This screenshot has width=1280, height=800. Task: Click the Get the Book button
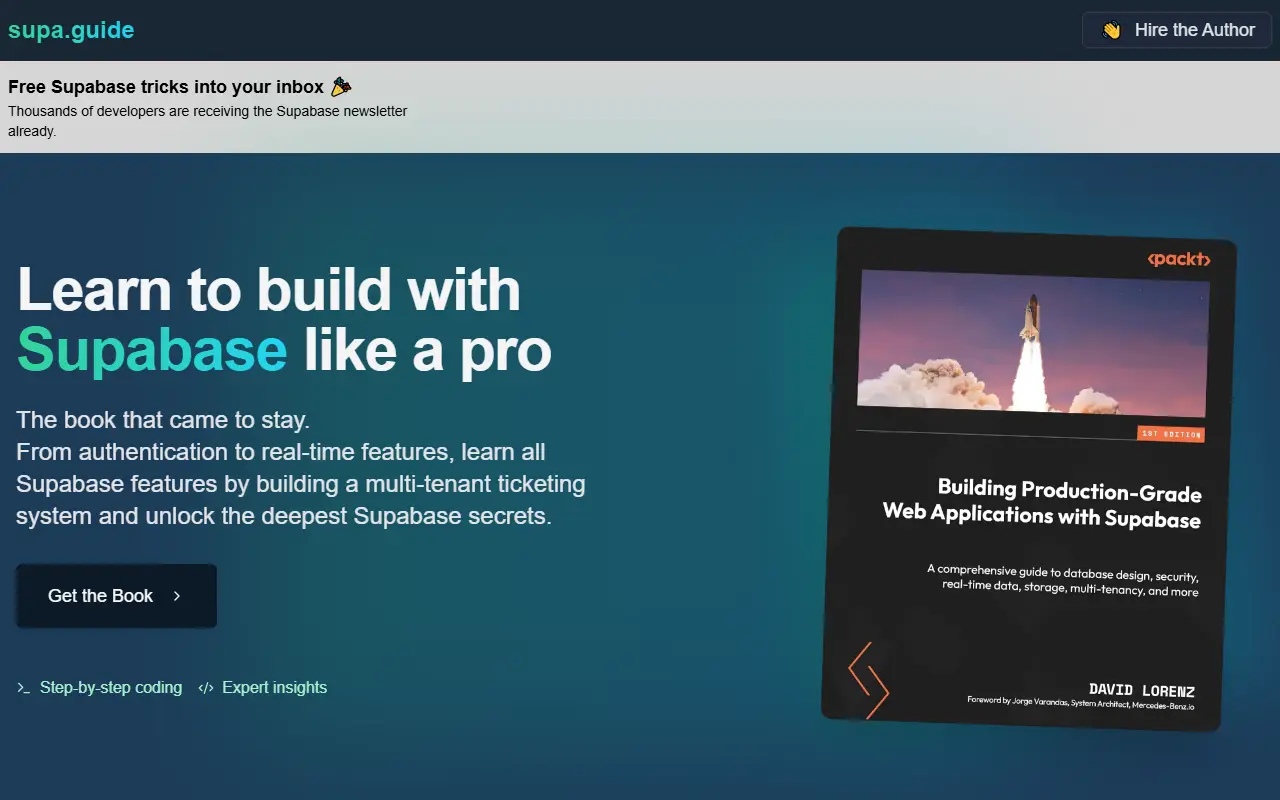(116, 596)
